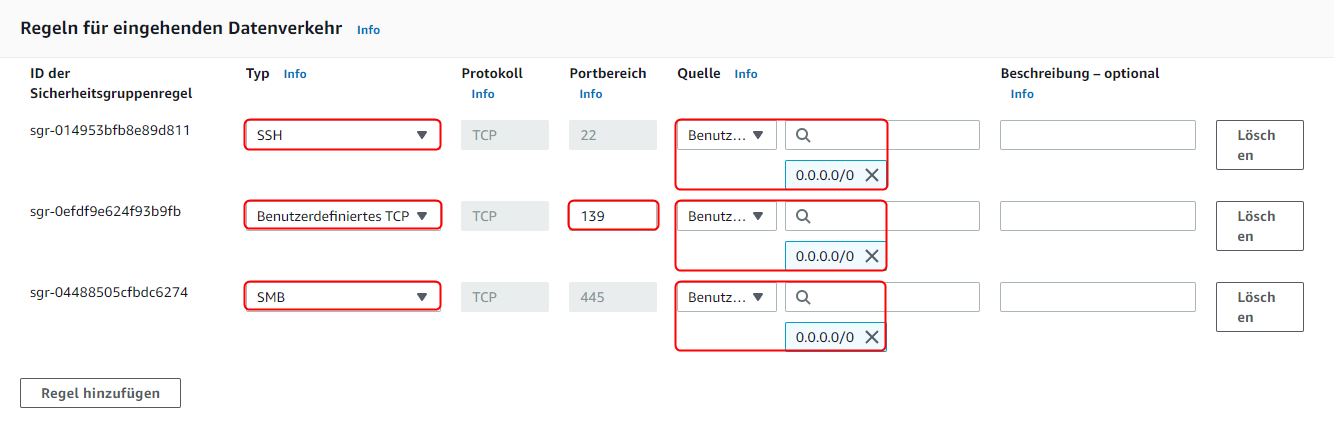Click the search icon in the SMB rule source field
This screenshot has height=428, width=1334.
click(803, 297)
